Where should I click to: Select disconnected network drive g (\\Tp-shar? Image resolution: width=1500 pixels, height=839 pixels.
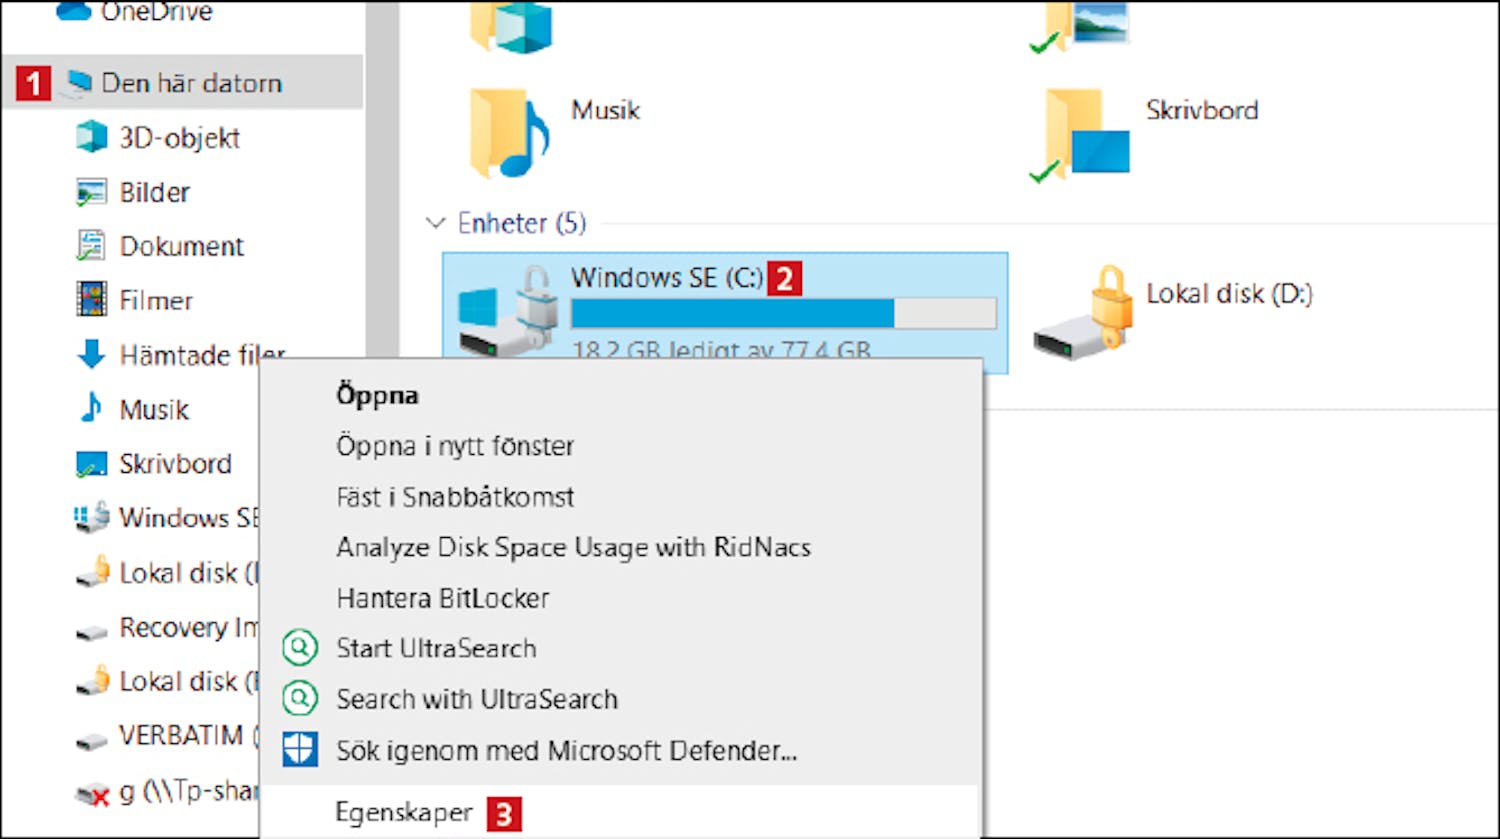[x=166, y=791]
